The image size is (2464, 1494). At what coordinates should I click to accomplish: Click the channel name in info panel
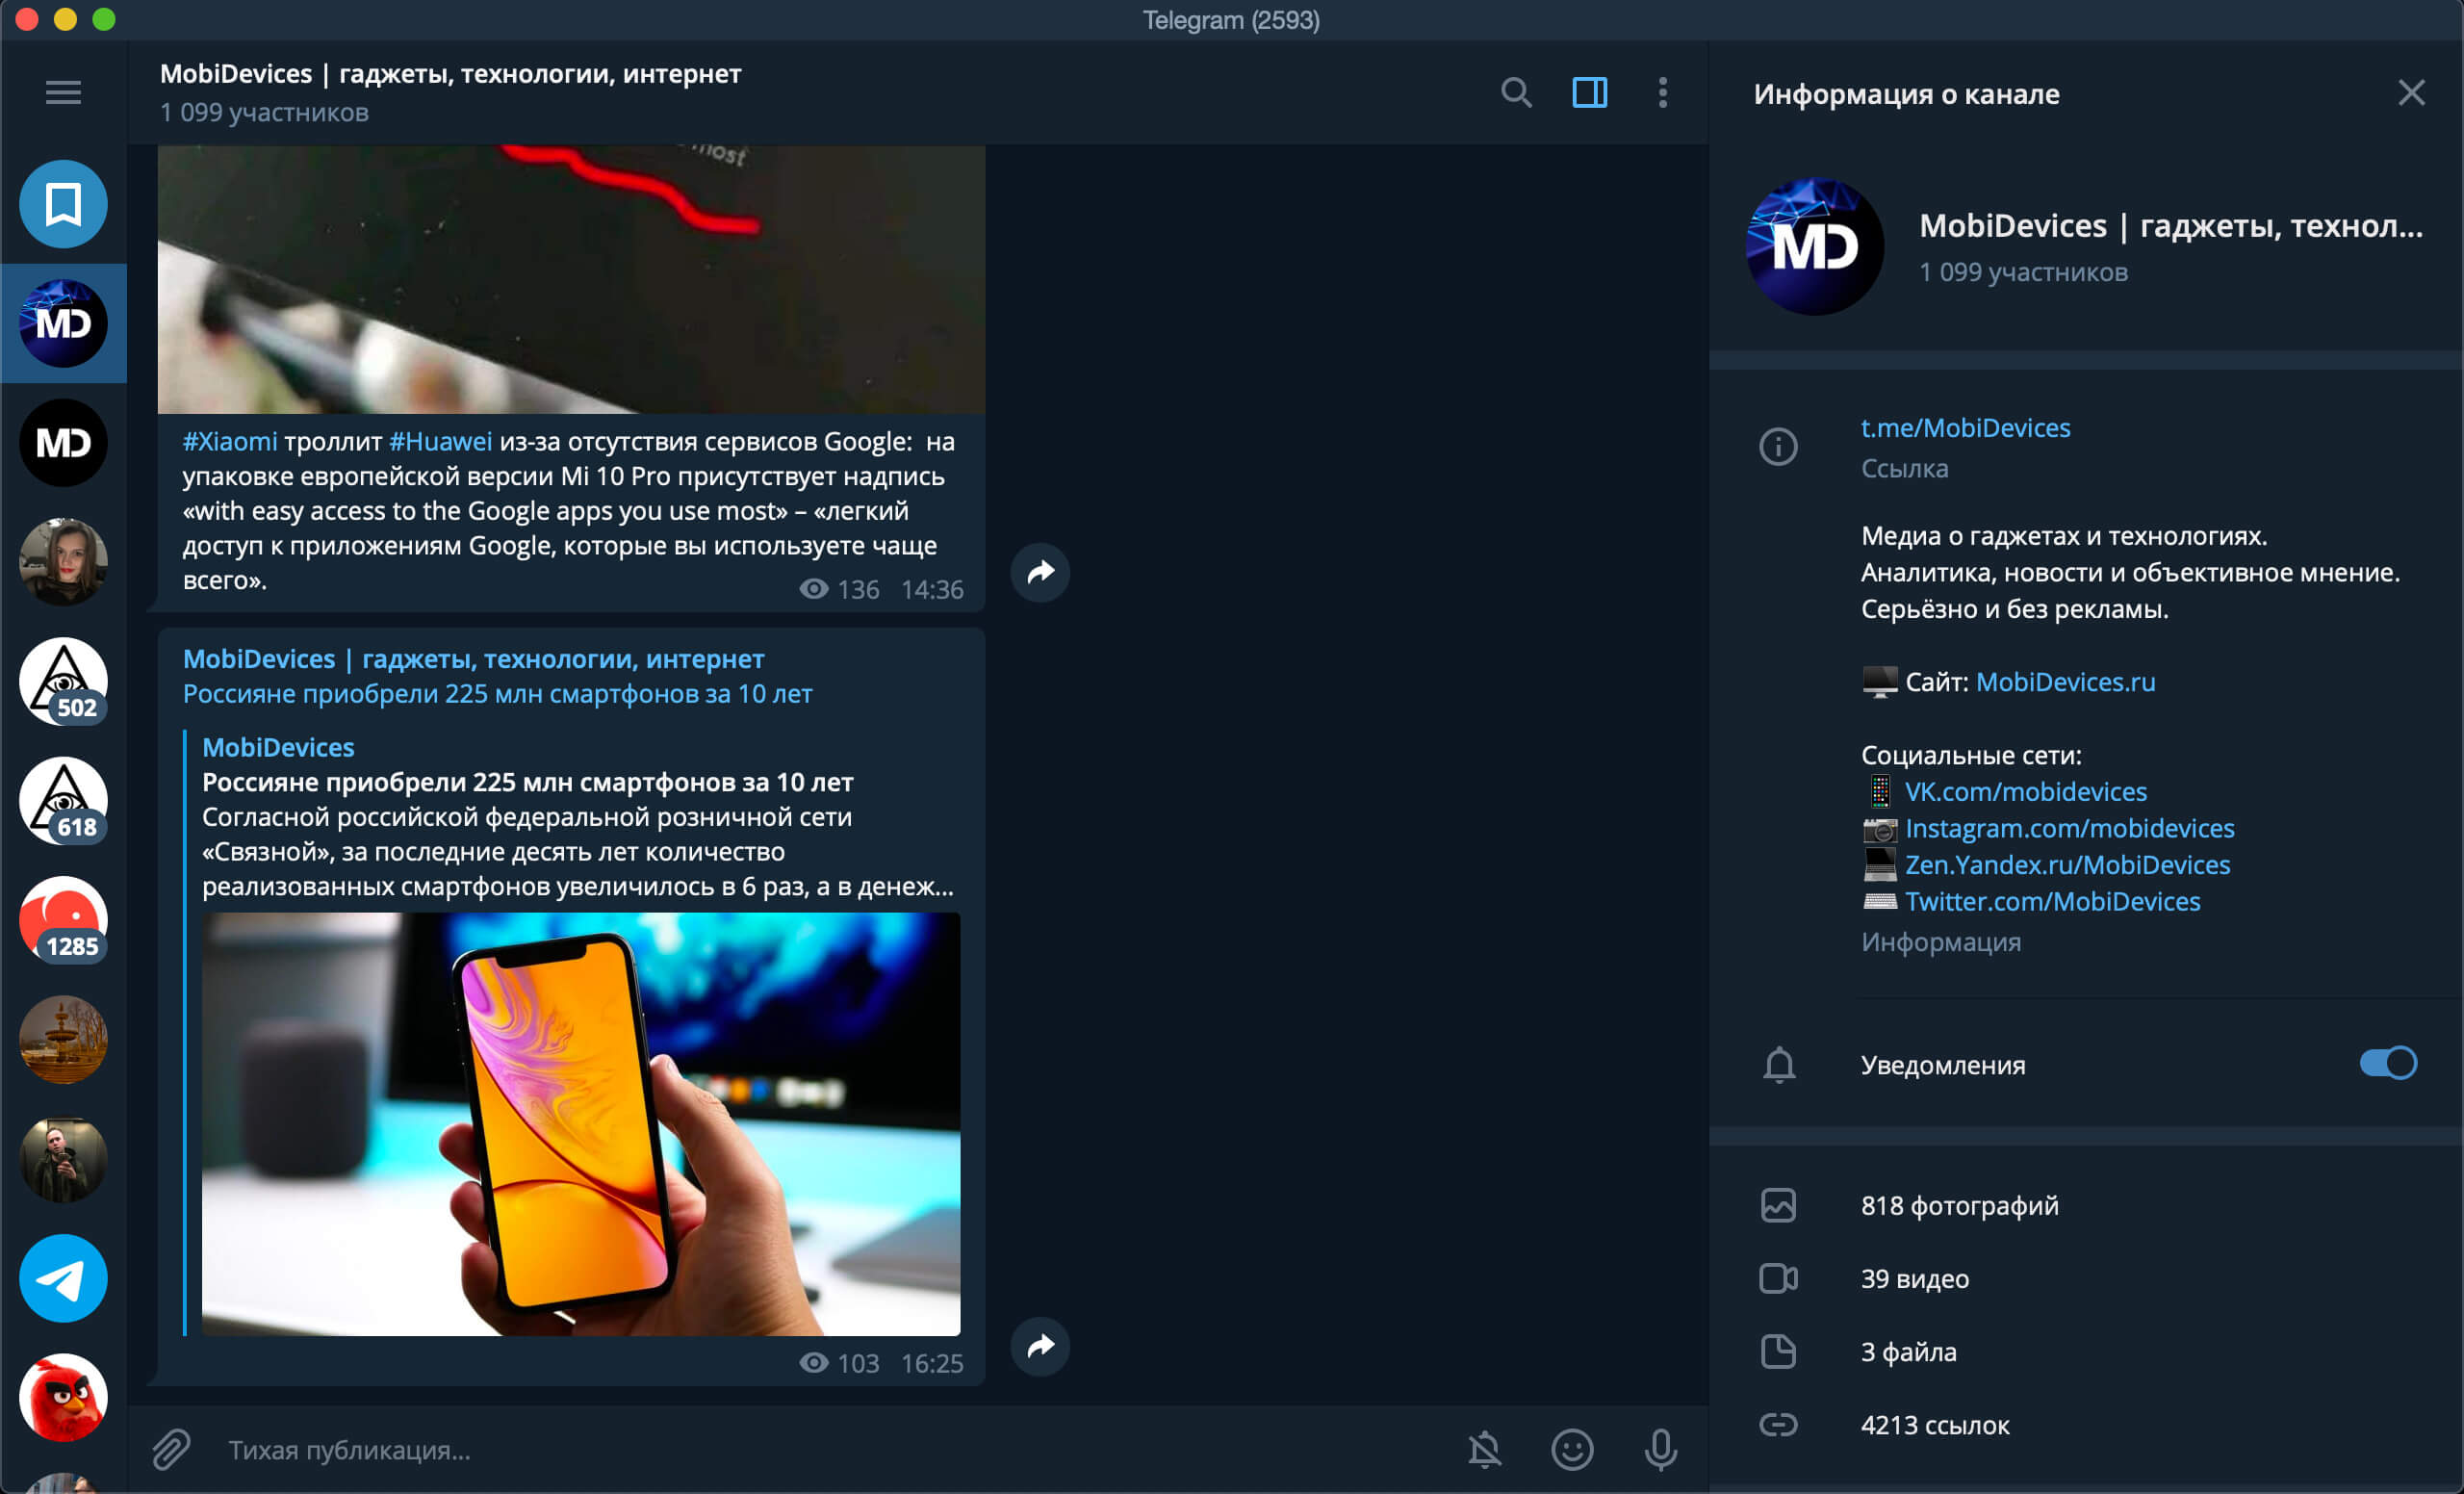(2170, 226)
